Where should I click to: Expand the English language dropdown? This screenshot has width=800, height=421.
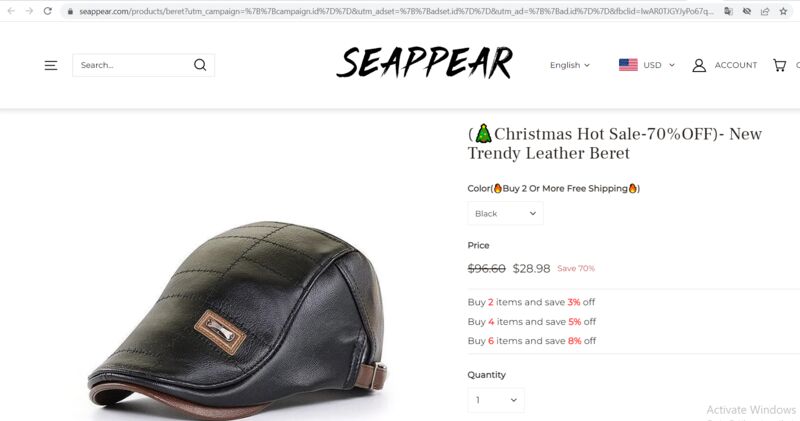569,65
